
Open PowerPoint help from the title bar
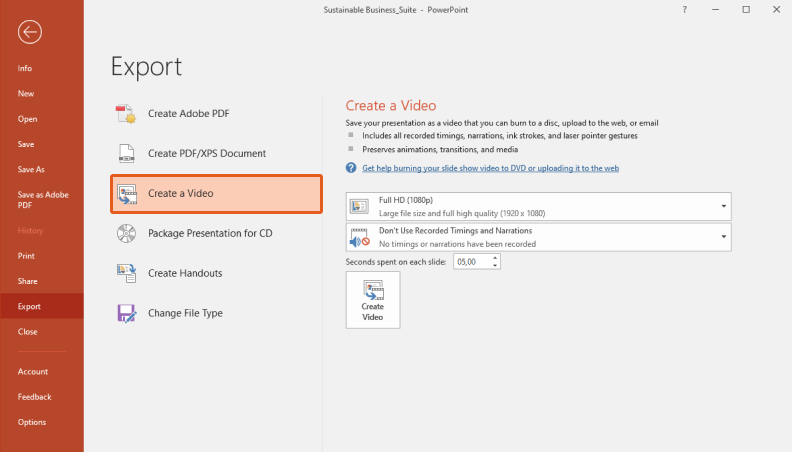click(684, 10)
